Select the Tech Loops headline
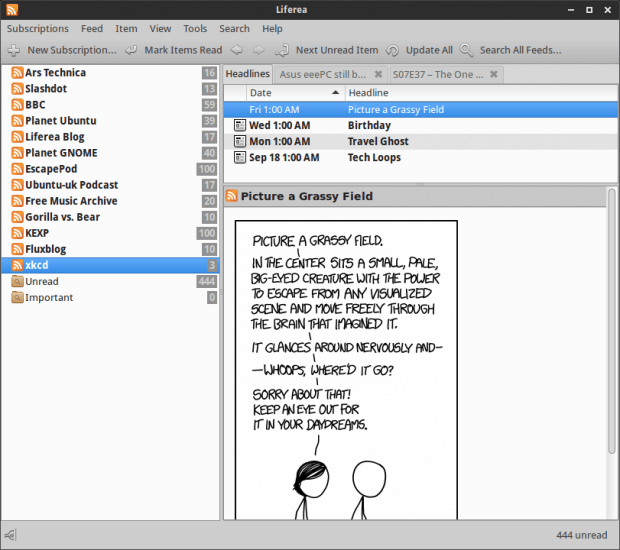Screen dimensions: 620x550 coord(374,157)
